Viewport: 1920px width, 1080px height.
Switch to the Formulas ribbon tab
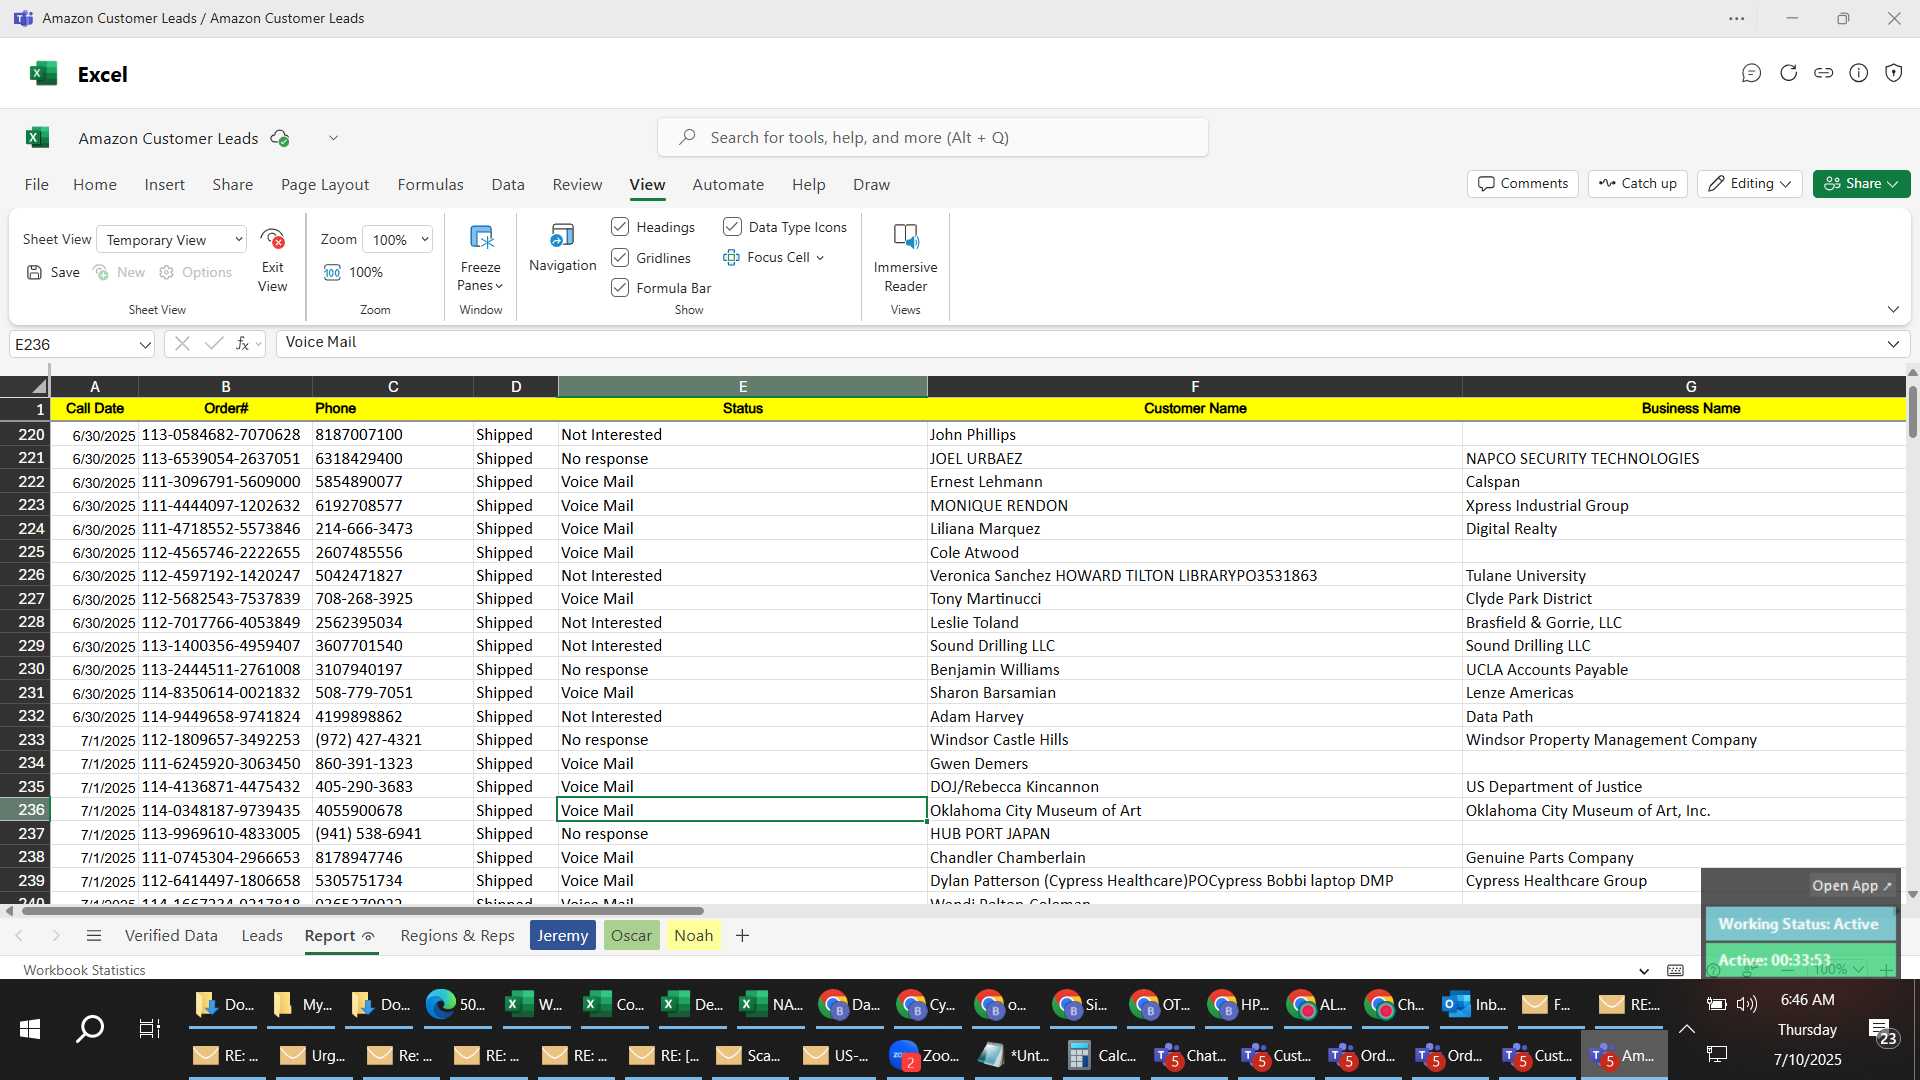coord(430,185)
